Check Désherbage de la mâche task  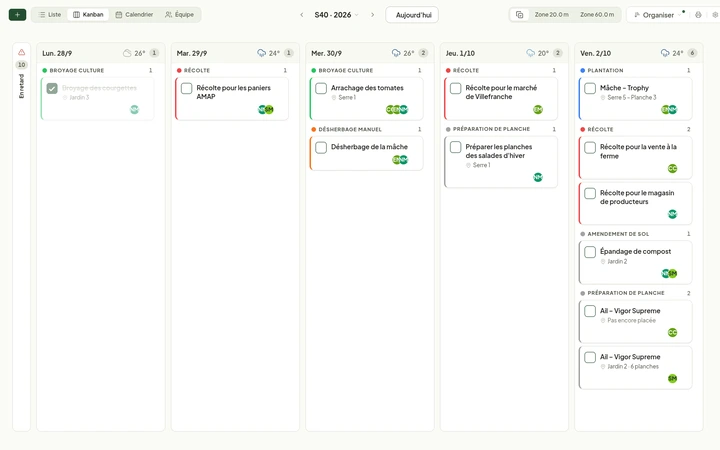click(x=321, y=147)
